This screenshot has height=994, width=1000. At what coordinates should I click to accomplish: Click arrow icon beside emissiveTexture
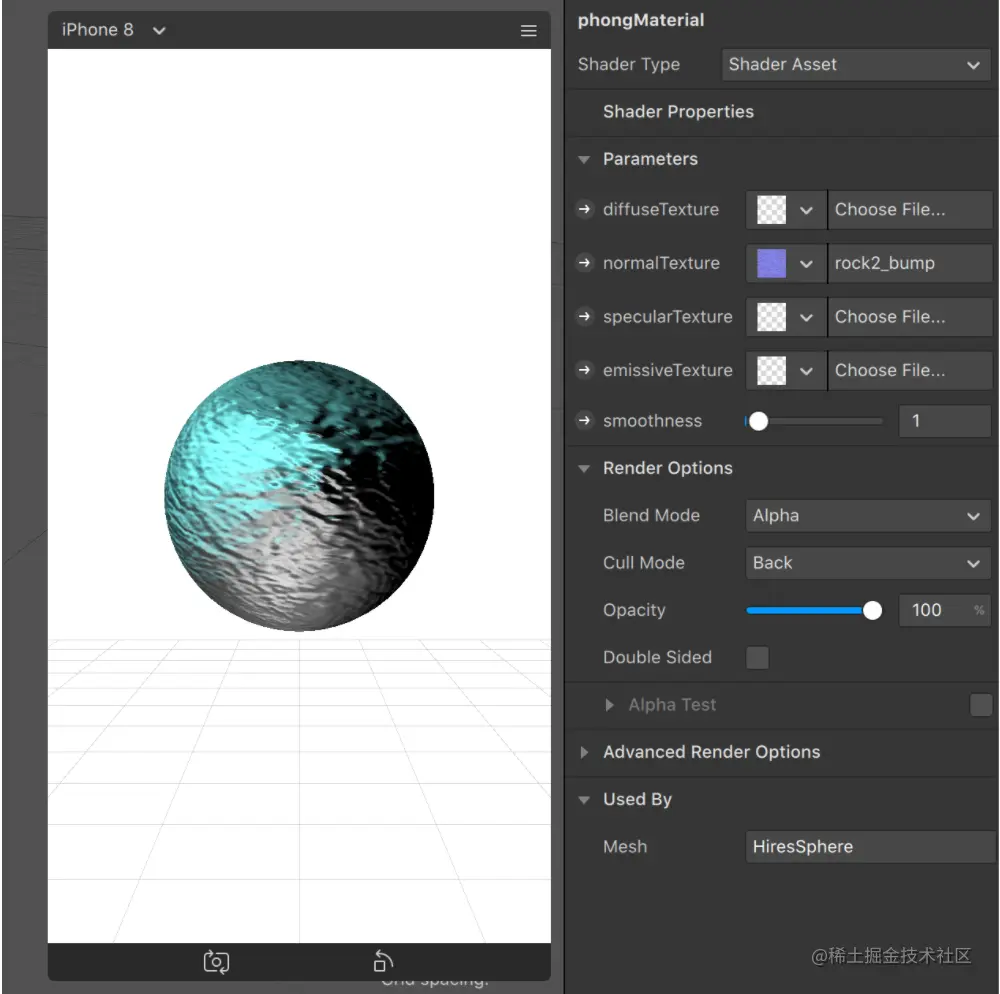[584, 370]
